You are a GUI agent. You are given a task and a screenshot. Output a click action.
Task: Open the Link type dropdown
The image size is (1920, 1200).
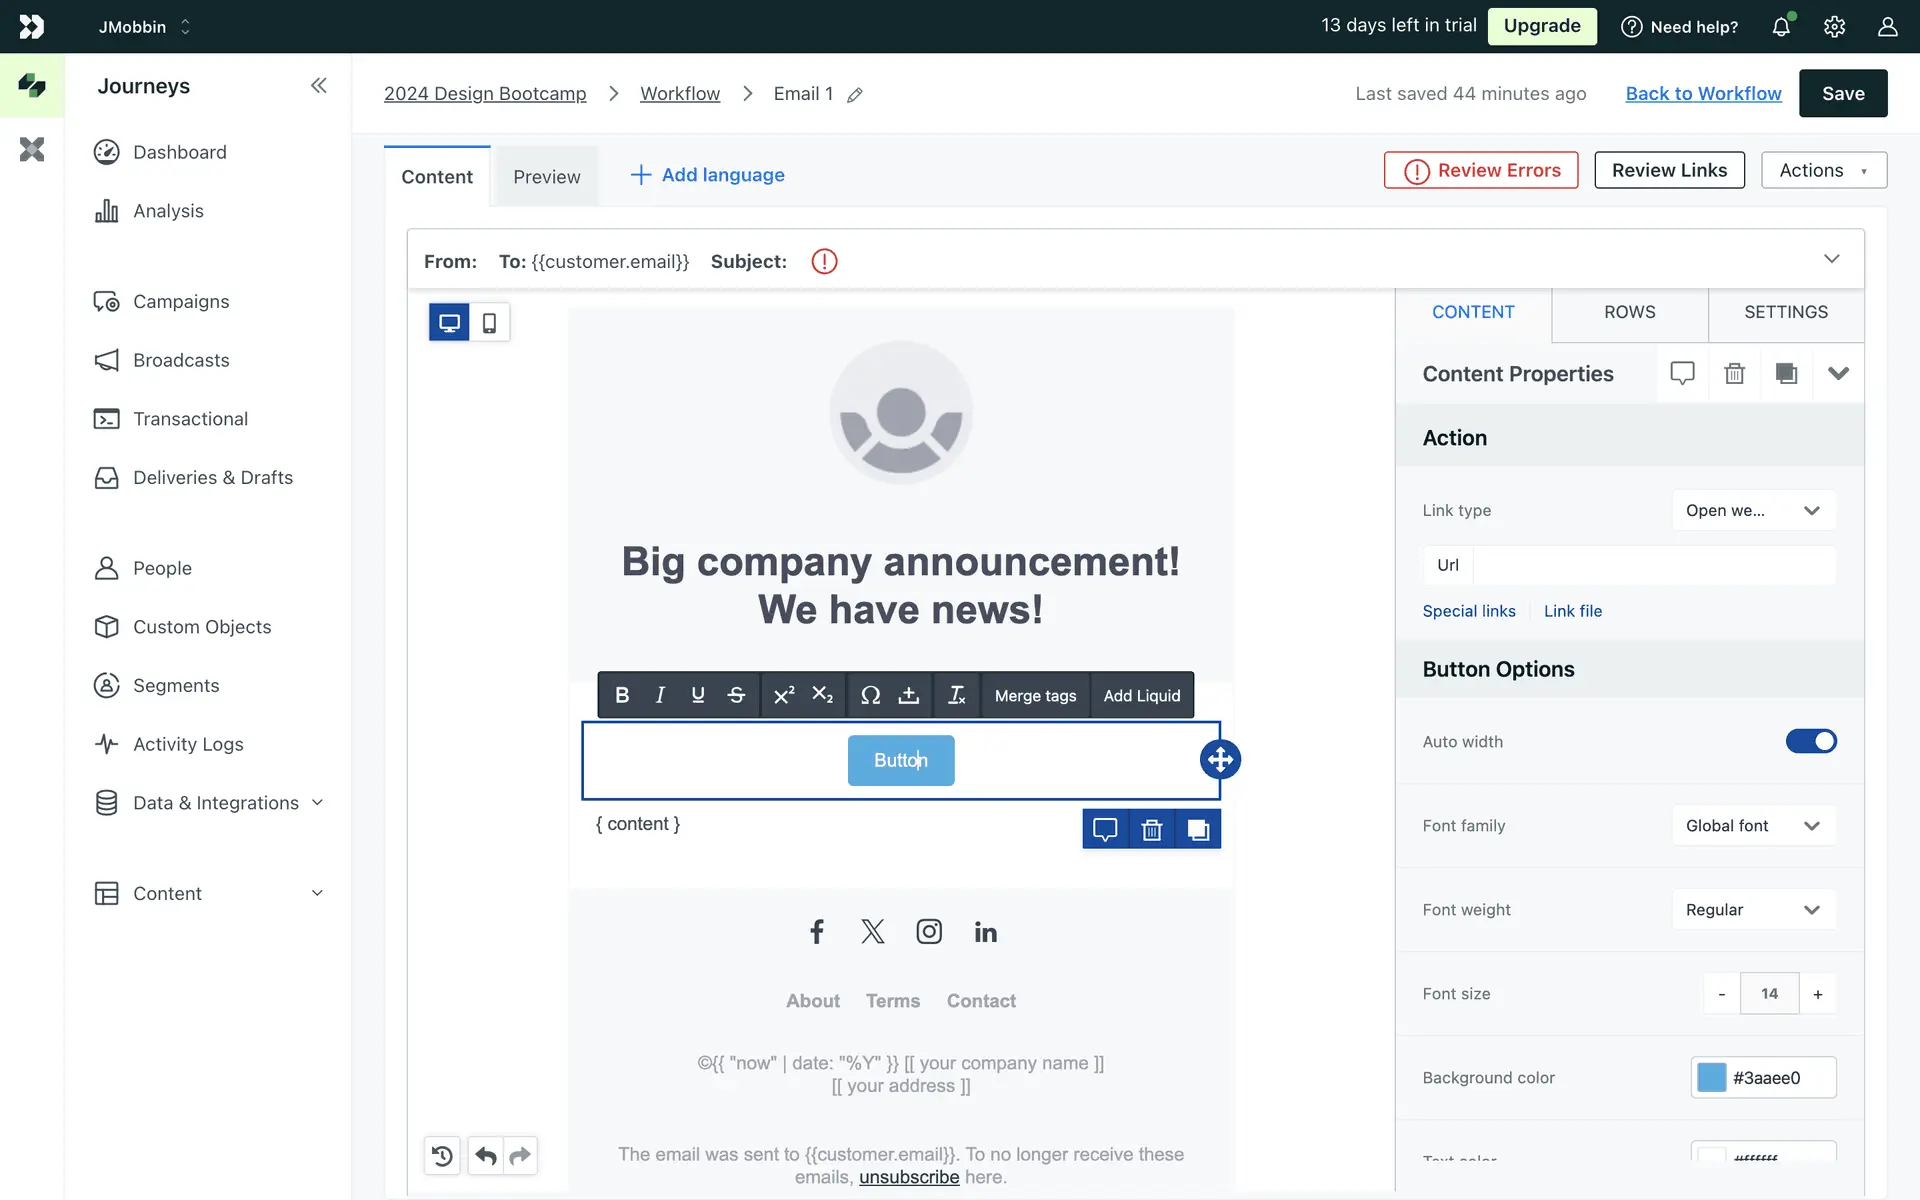tap(1753, 510)
